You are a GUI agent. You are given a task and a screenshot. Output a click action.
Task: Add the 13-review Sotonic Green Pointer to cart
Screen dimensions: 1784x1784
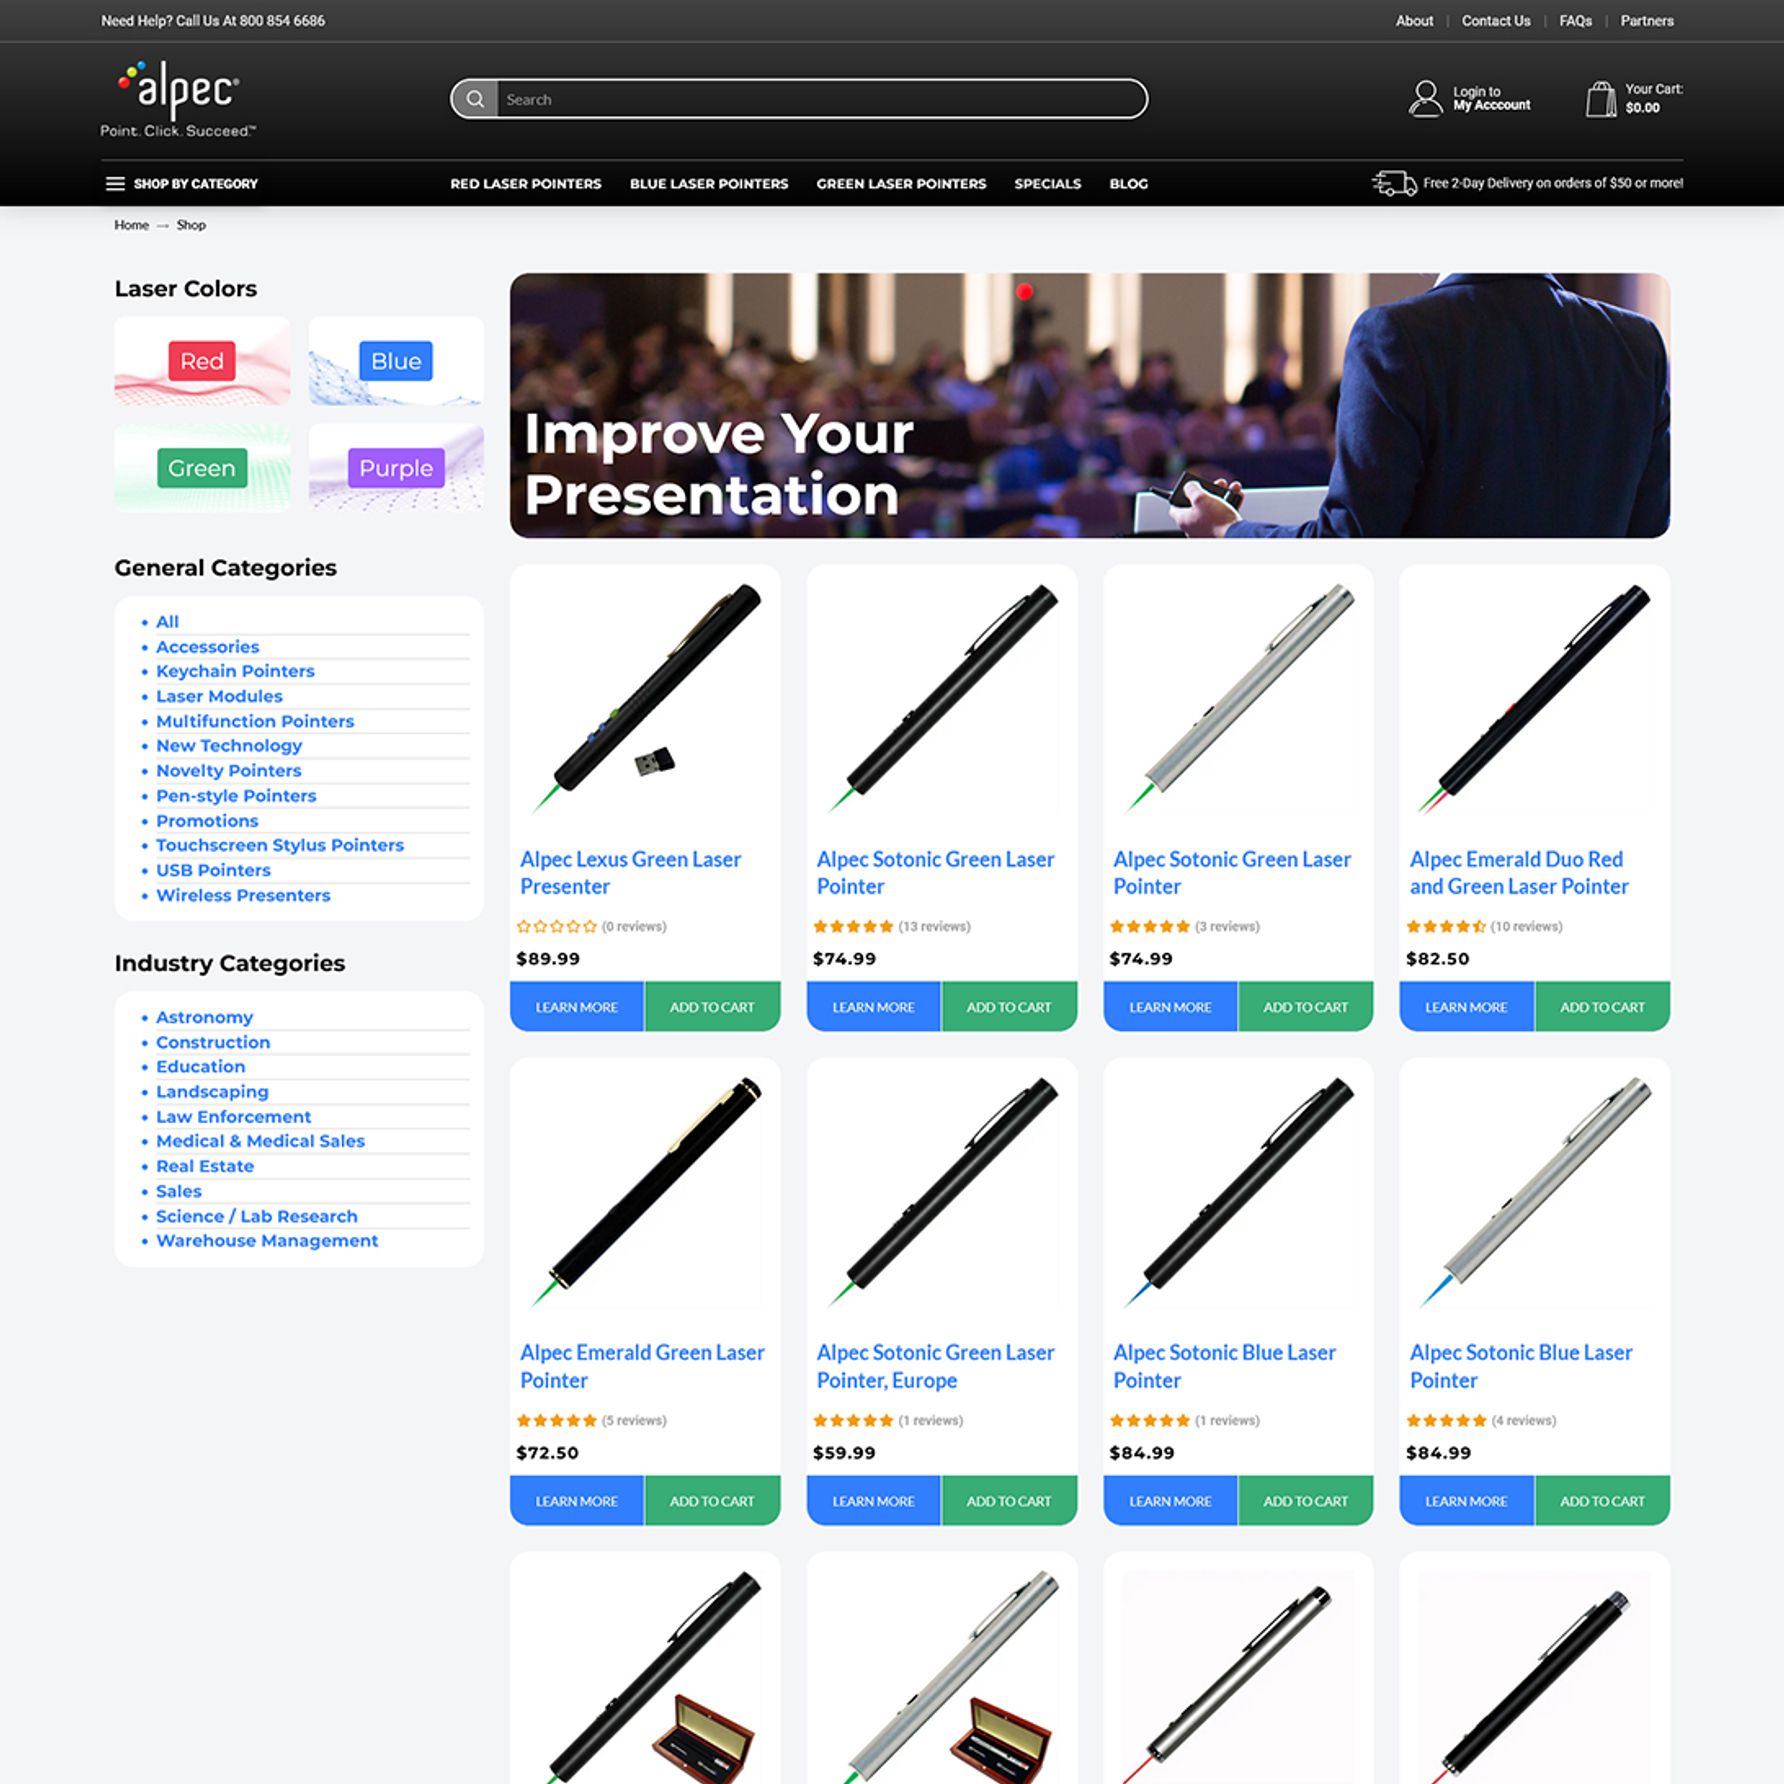1009,1007
